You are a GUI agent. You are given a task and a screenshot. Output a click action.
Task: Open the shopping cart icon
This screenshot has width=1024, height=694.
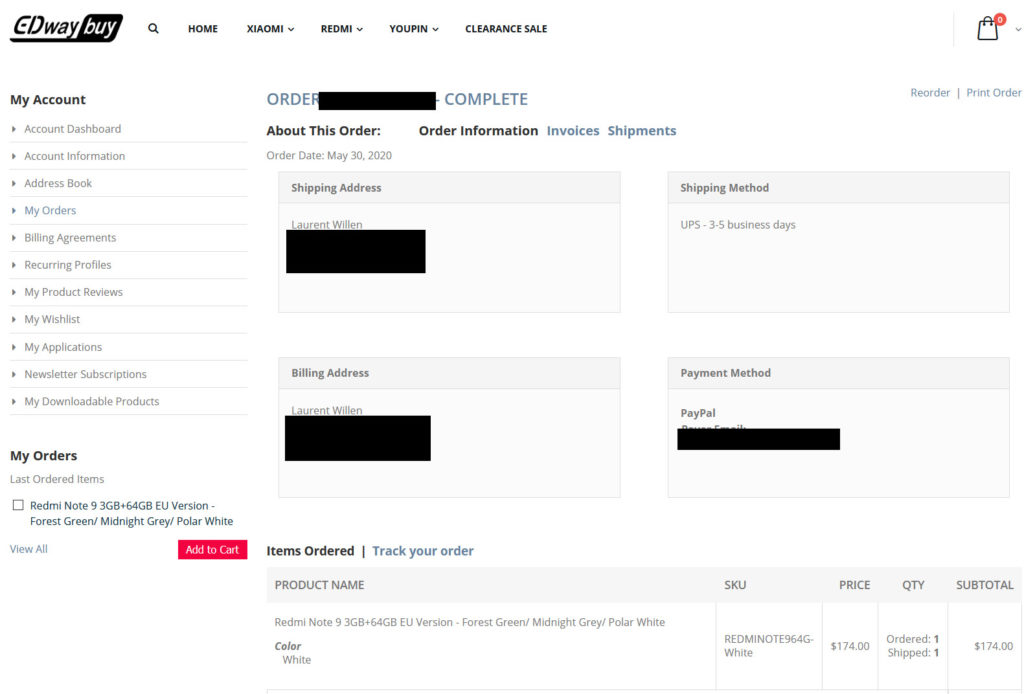(986, 30)
